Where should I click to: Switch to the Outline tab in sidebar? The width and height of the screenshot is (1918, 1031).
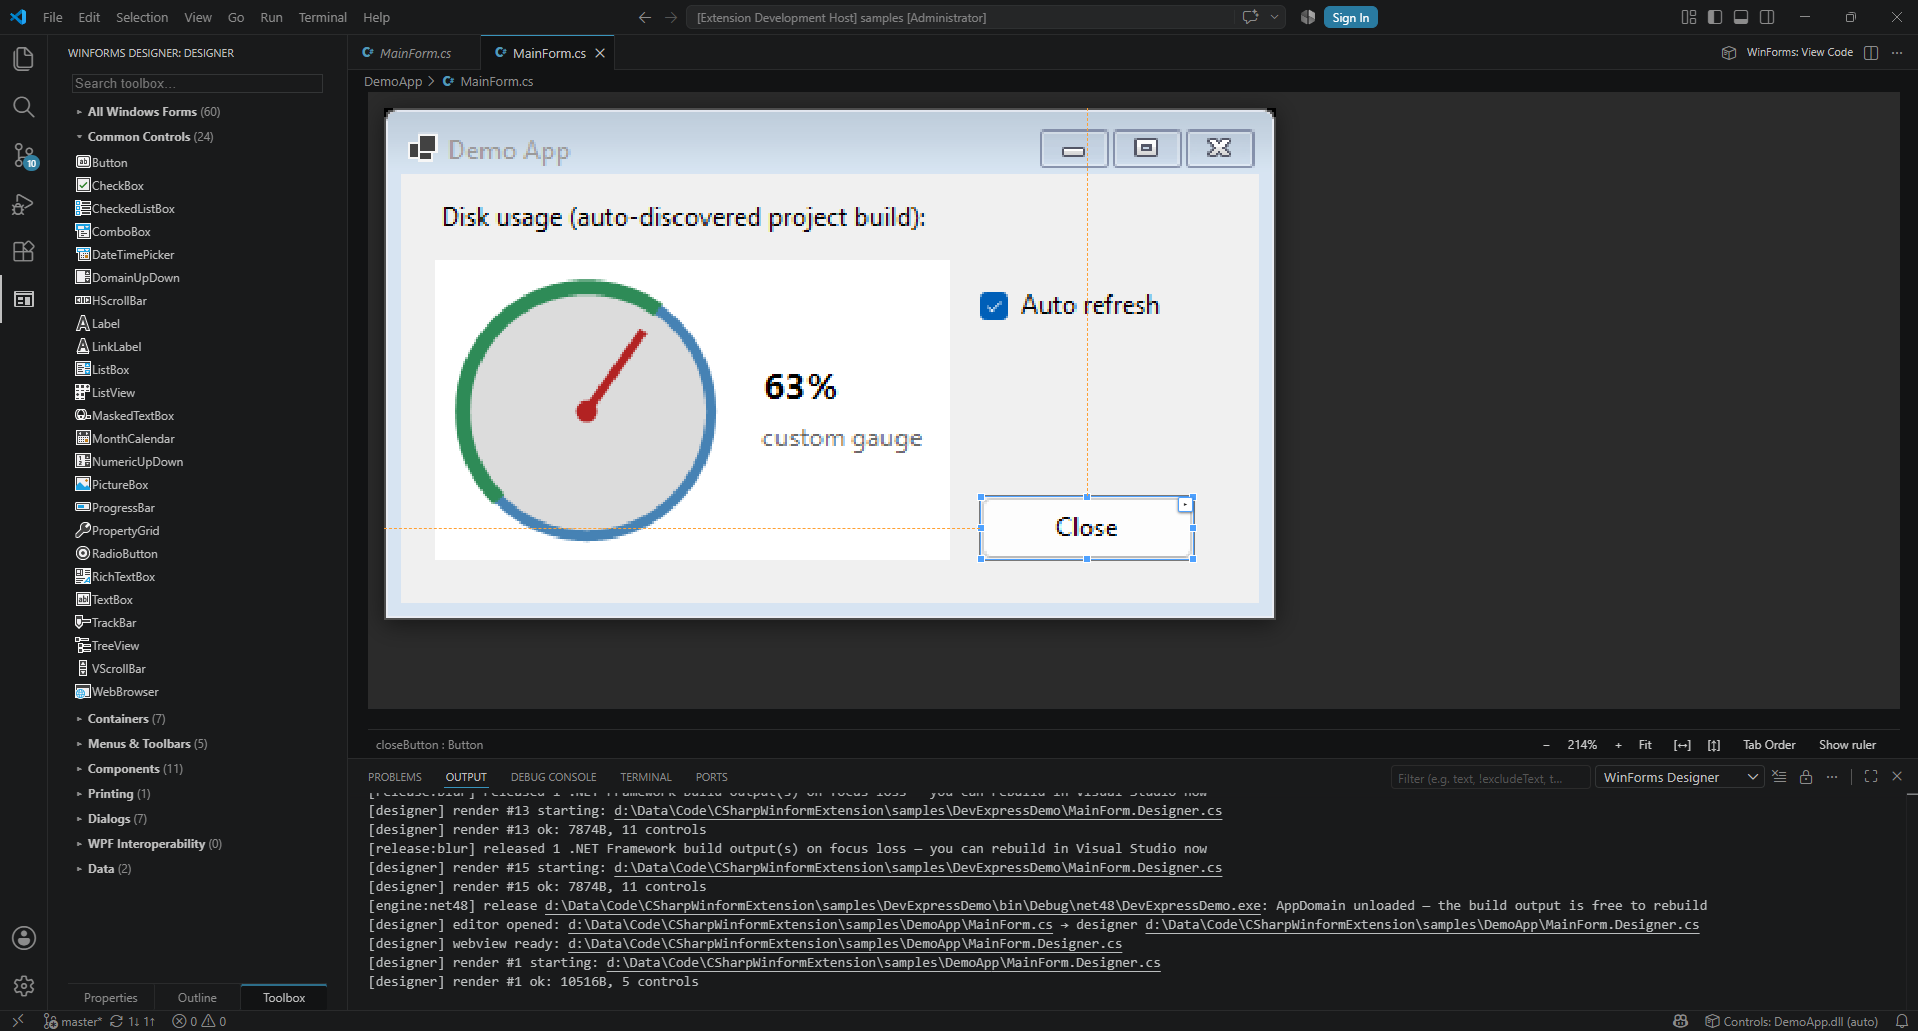[197, 998]
